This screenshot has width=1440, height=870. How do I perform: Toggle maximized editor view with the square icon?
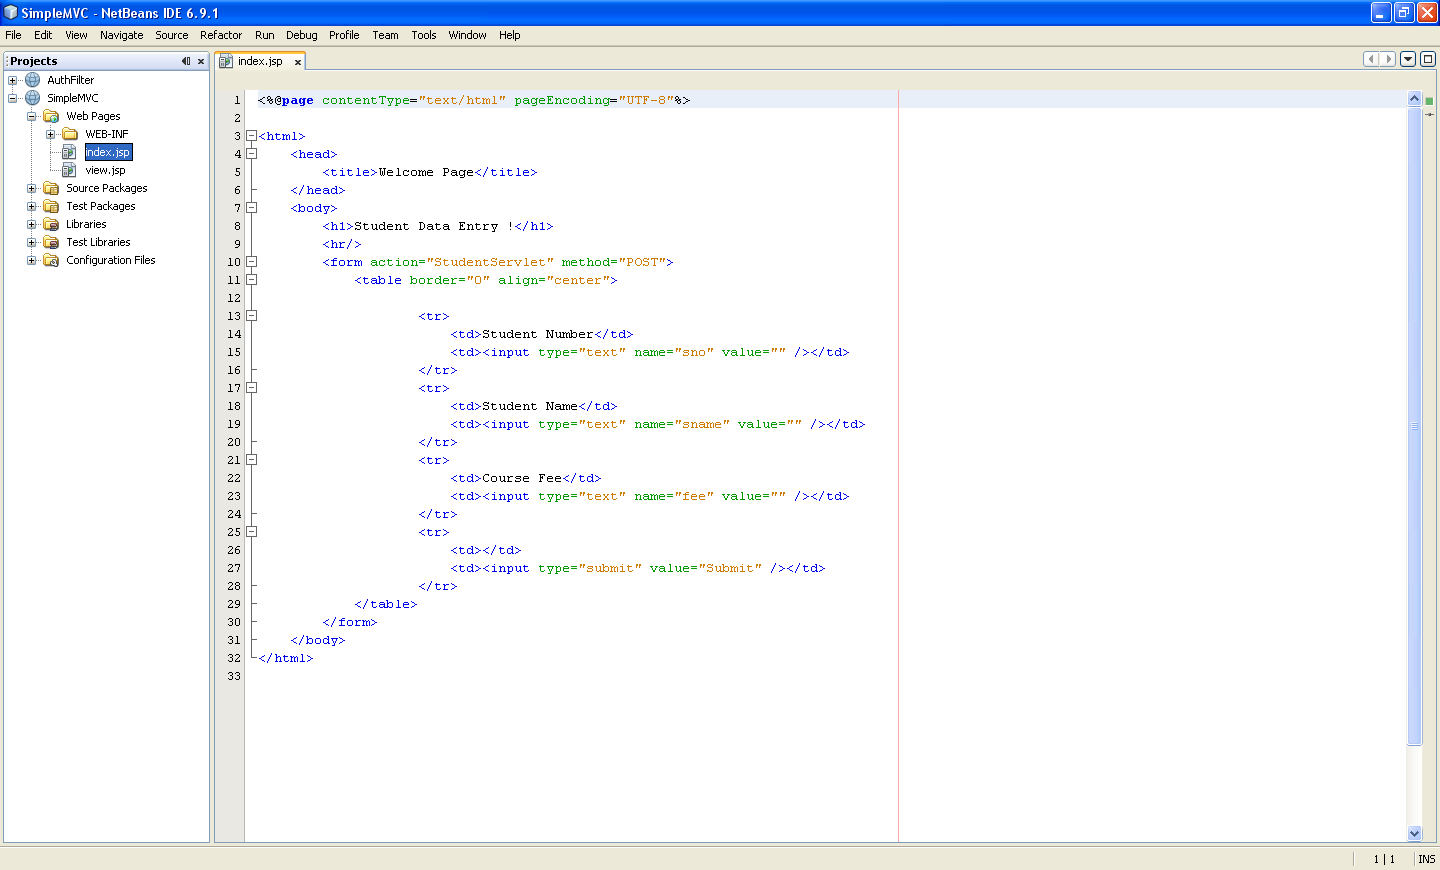tap(1428, 59)
